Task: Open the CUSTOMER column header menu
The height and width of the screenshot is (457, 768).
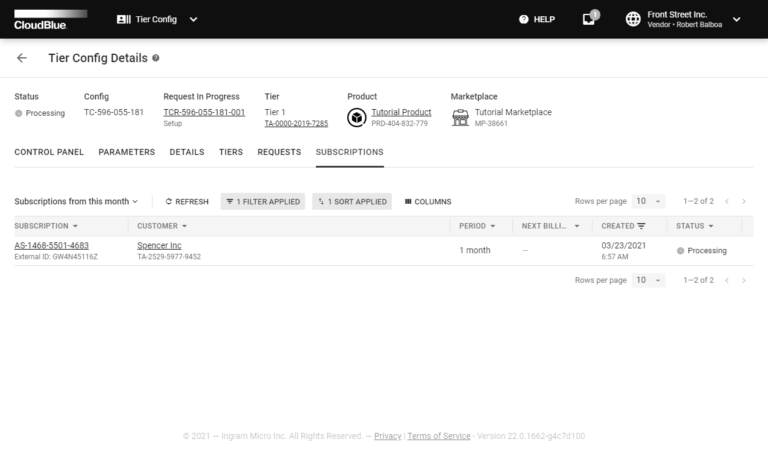Action: [x=185, y=226]
